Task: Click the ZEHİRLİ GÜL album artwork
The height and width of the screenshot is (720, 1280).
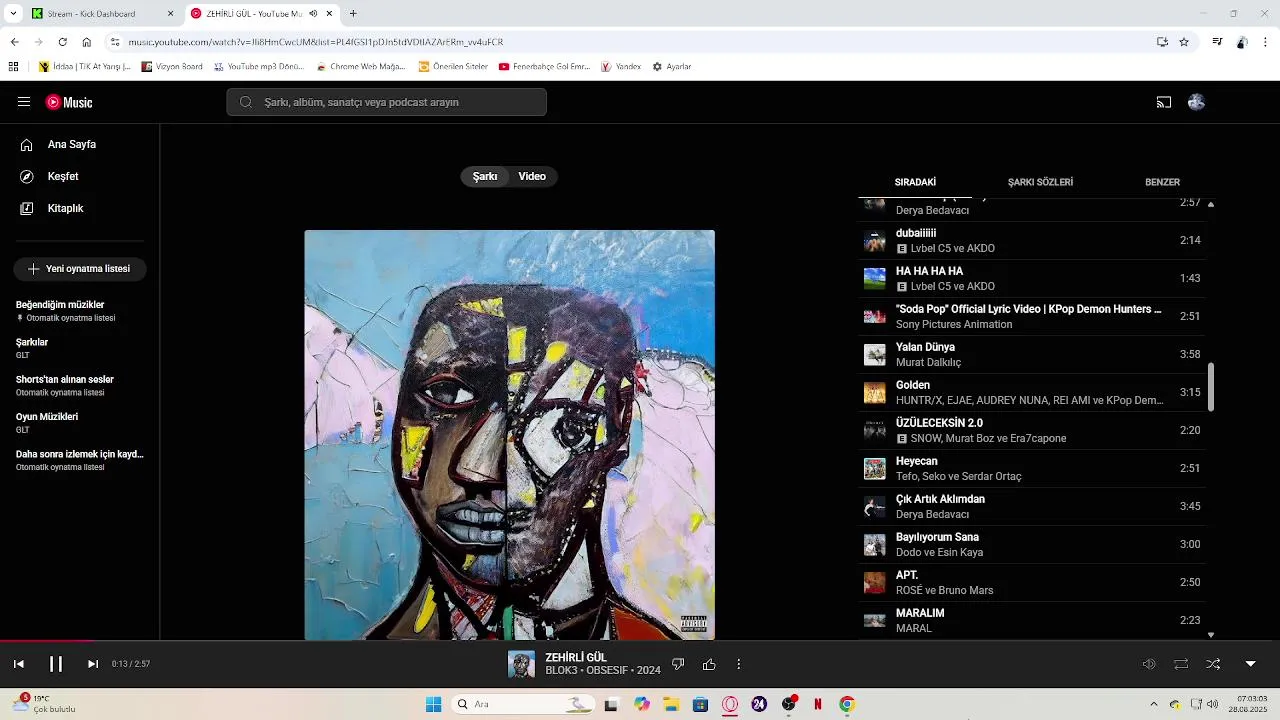Action: pos(510,435)
